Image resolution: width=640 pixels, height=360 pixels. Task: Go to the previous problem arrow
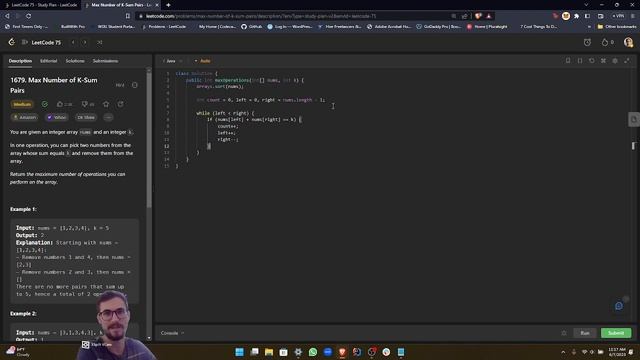click(x=73, y=42)
